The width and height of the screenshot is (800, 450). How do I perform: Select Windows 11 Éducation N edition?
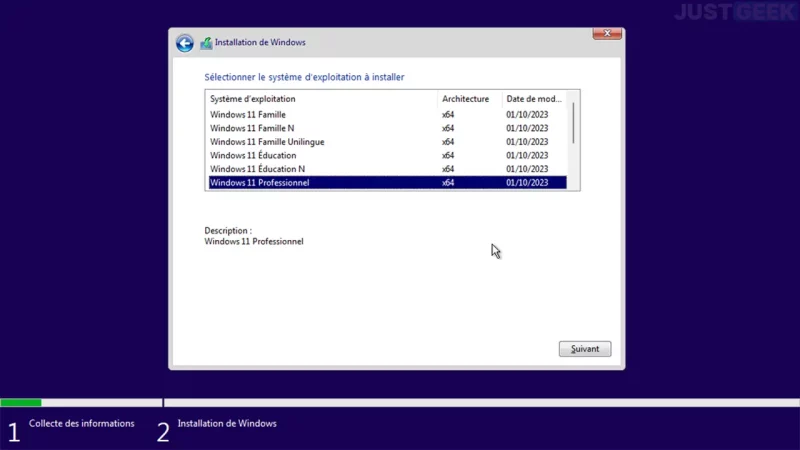click(x=387, y=169)
